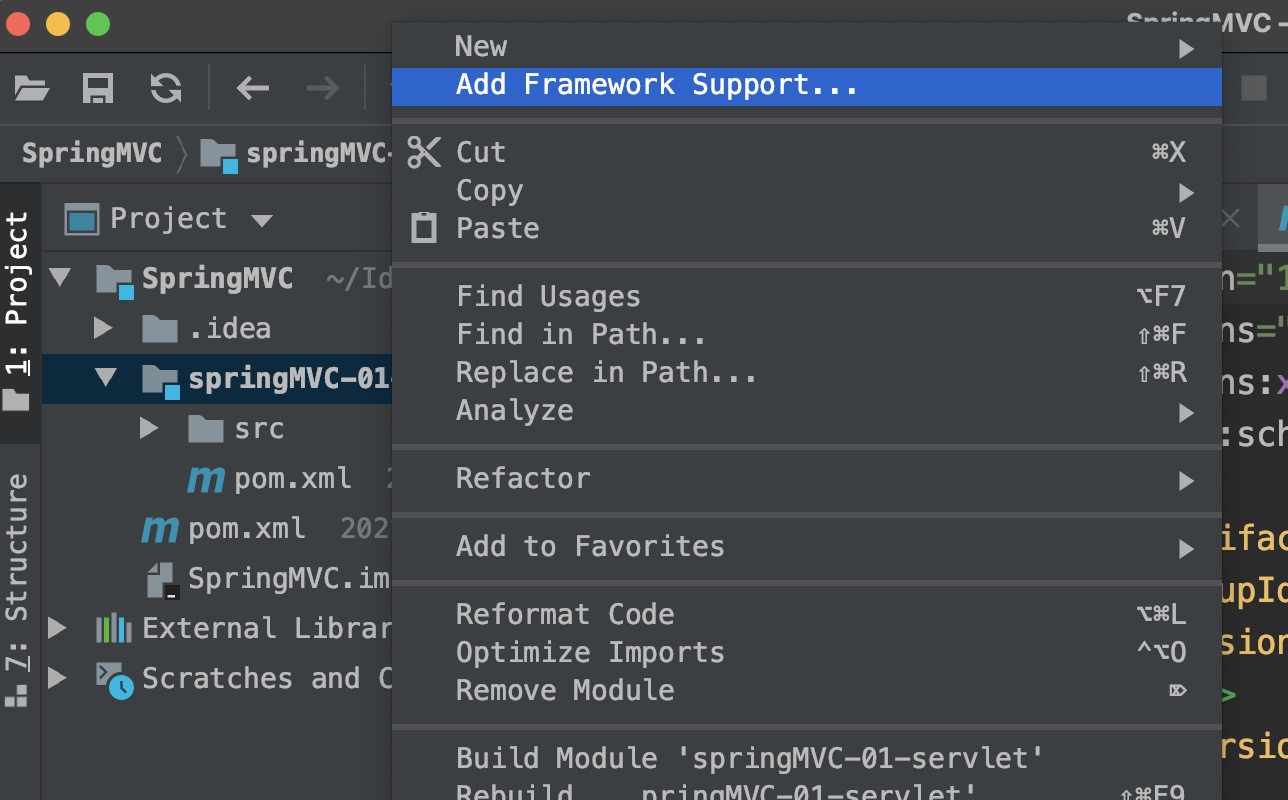Screen dimensions: 1288x800
Task: Click the Save All toolbar icon
Action: pos(97,88)
